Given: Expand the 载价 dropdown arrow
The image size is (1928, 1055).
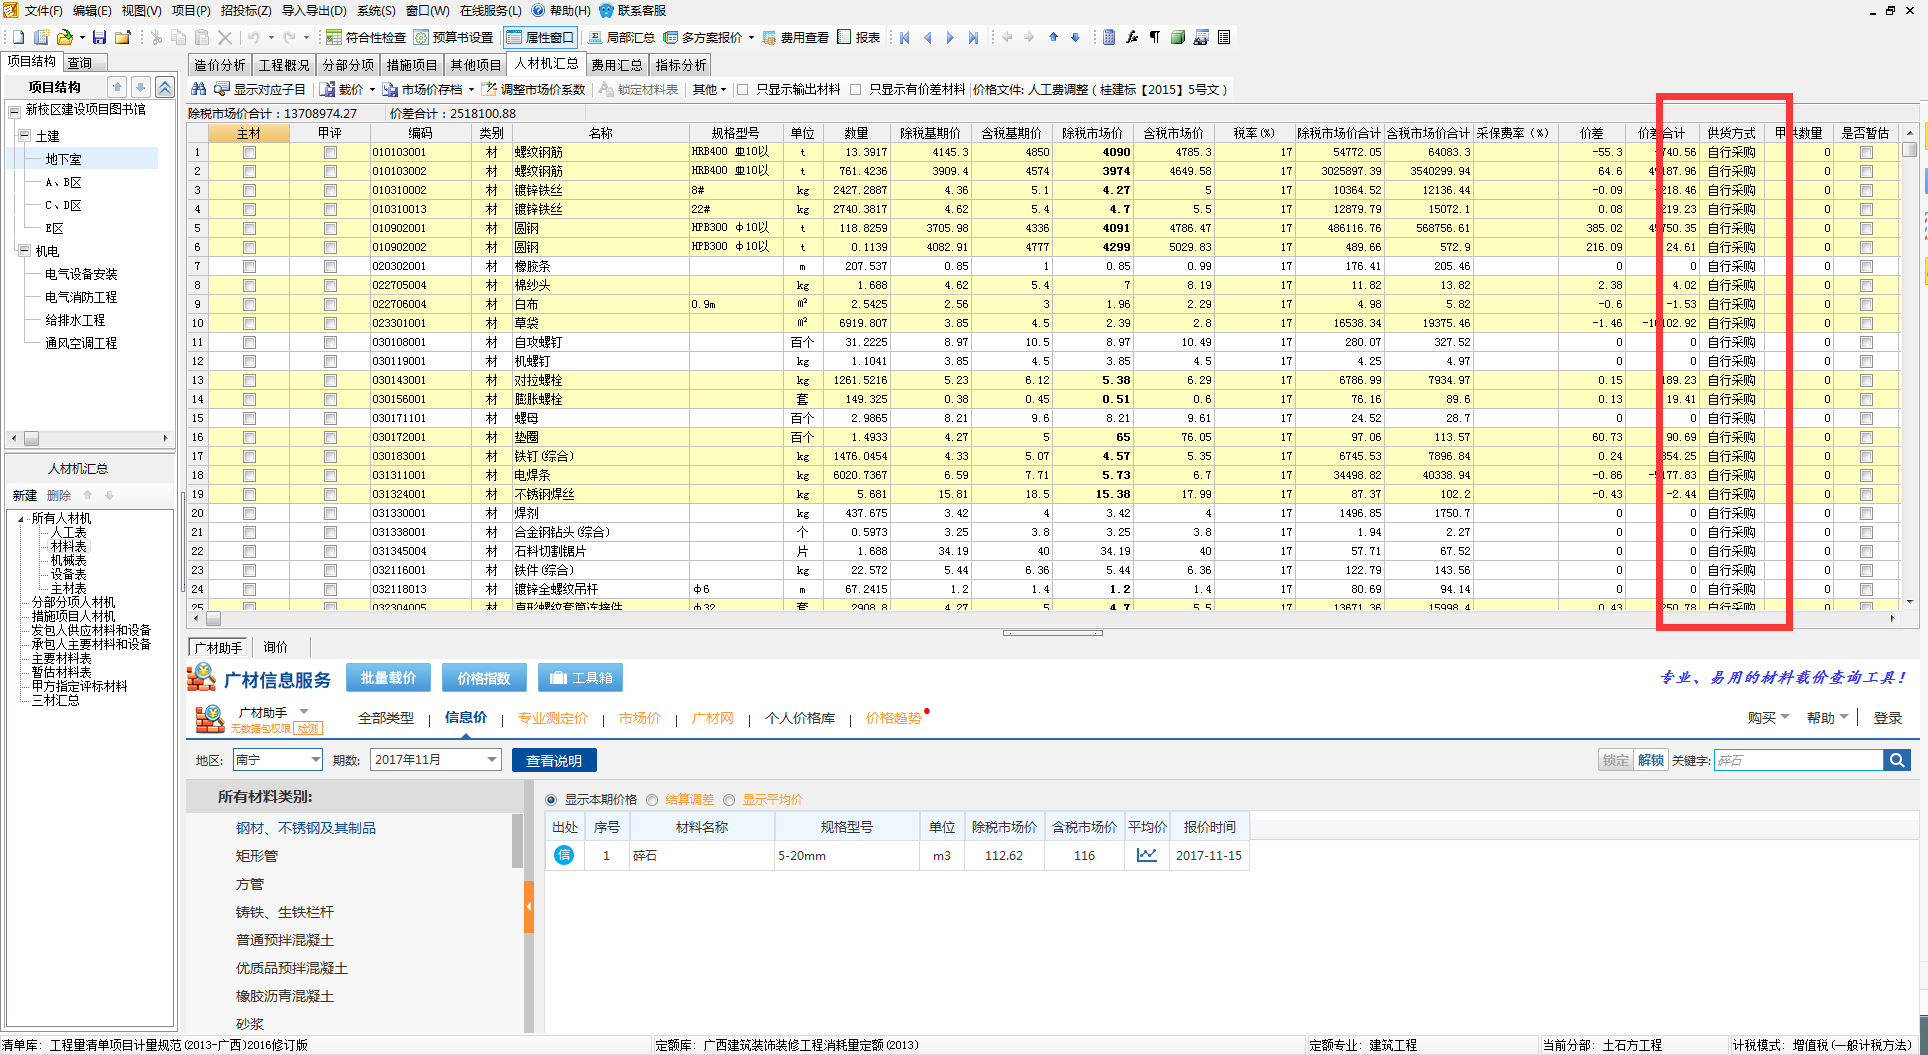Looking at the screenshot, I should pos(372,90).
